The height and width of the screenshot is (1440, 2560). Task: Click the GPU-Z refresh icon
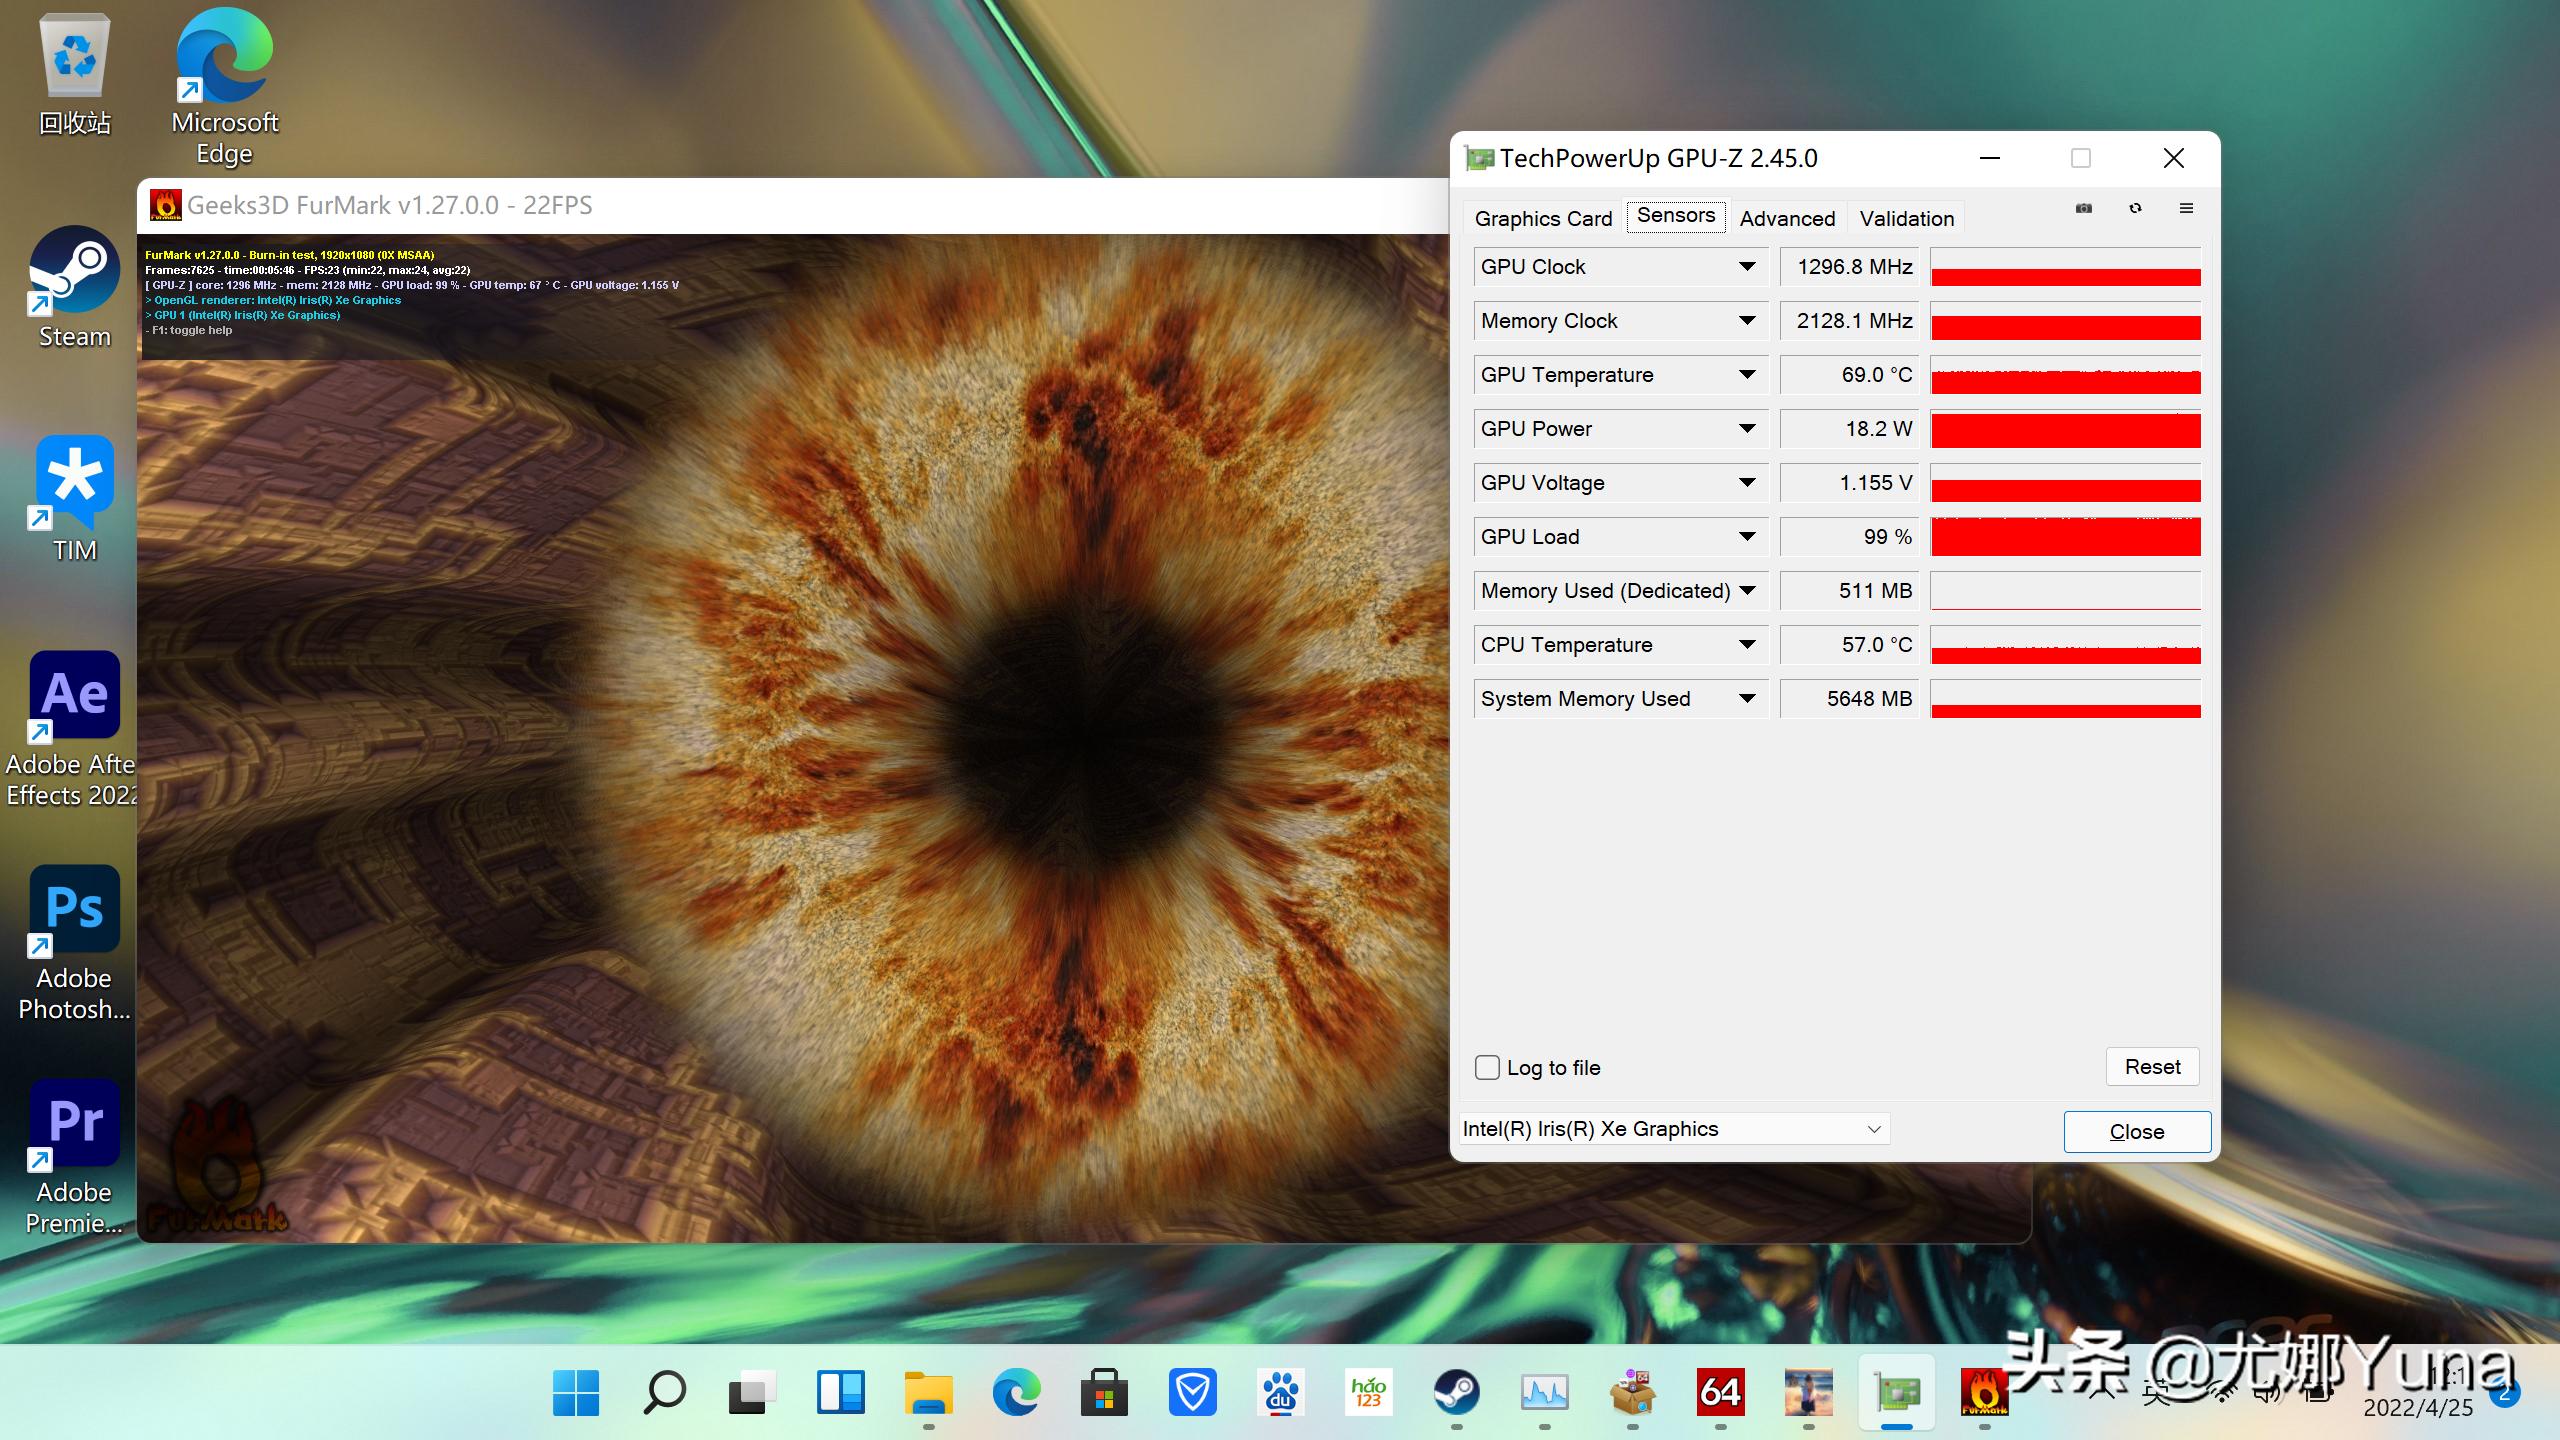tap(2135, 208)
